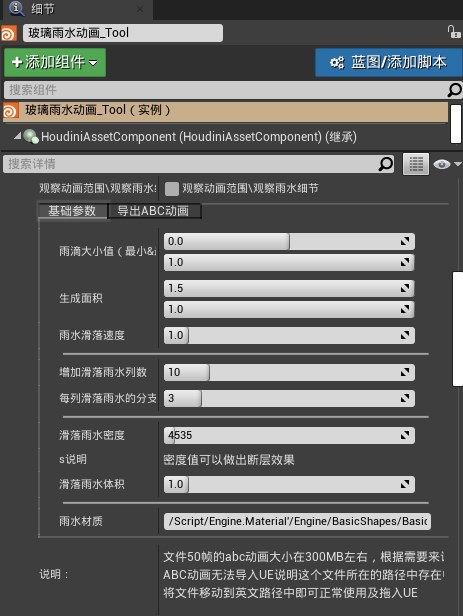
Task: Click the 细节 panel magnifier info icon
Action: point(16,9)
